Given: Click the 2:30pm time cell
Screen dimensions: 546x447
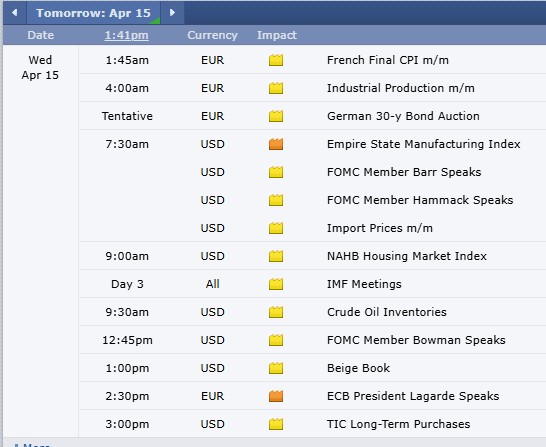Looking at the screenshot, I should tap(127, 396).
